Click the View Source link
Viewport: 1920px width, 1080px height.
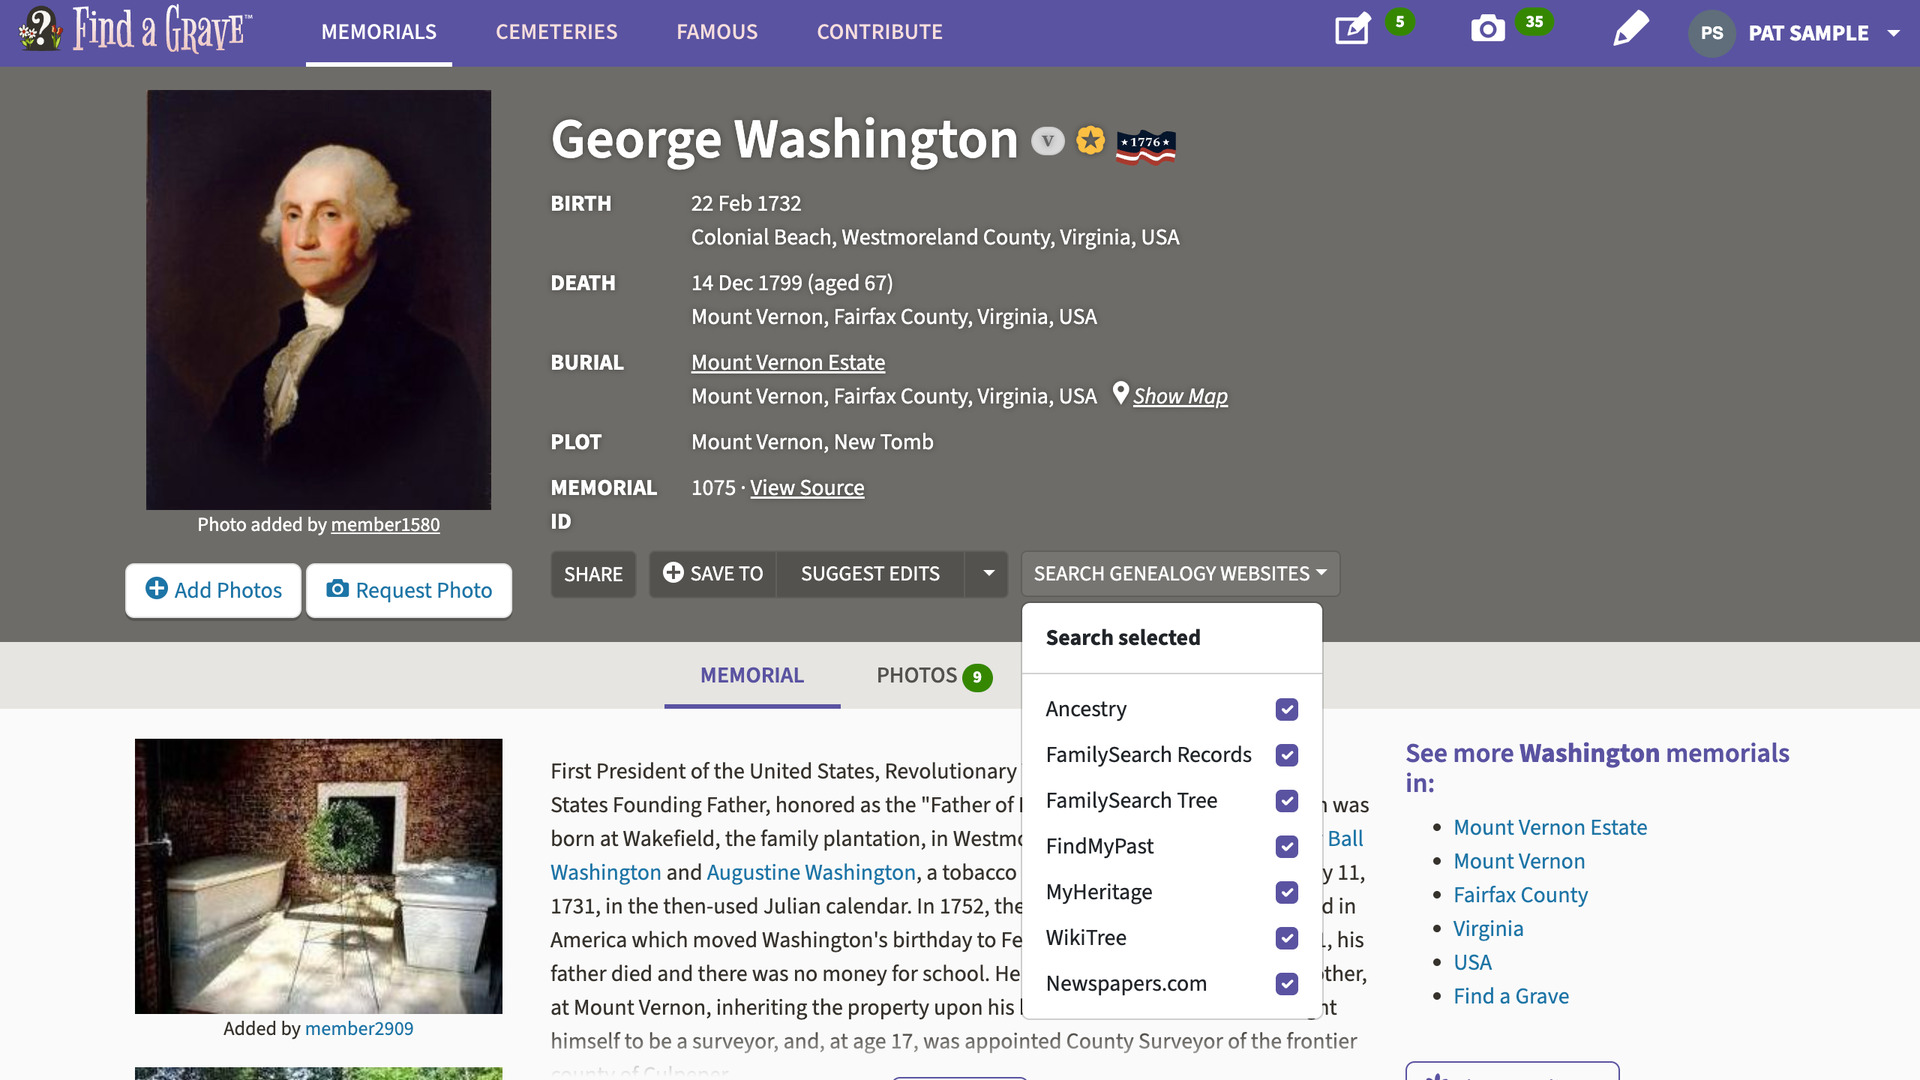pos(807,488)
